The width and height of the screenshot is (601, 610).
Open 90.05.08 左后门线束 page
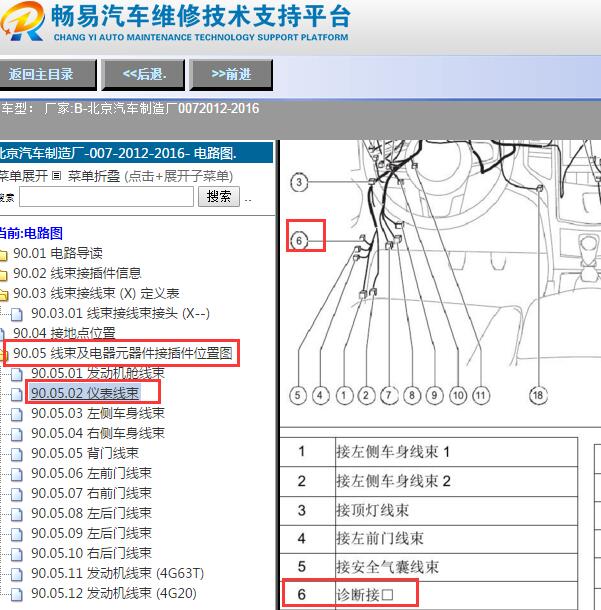click(91, 513)
